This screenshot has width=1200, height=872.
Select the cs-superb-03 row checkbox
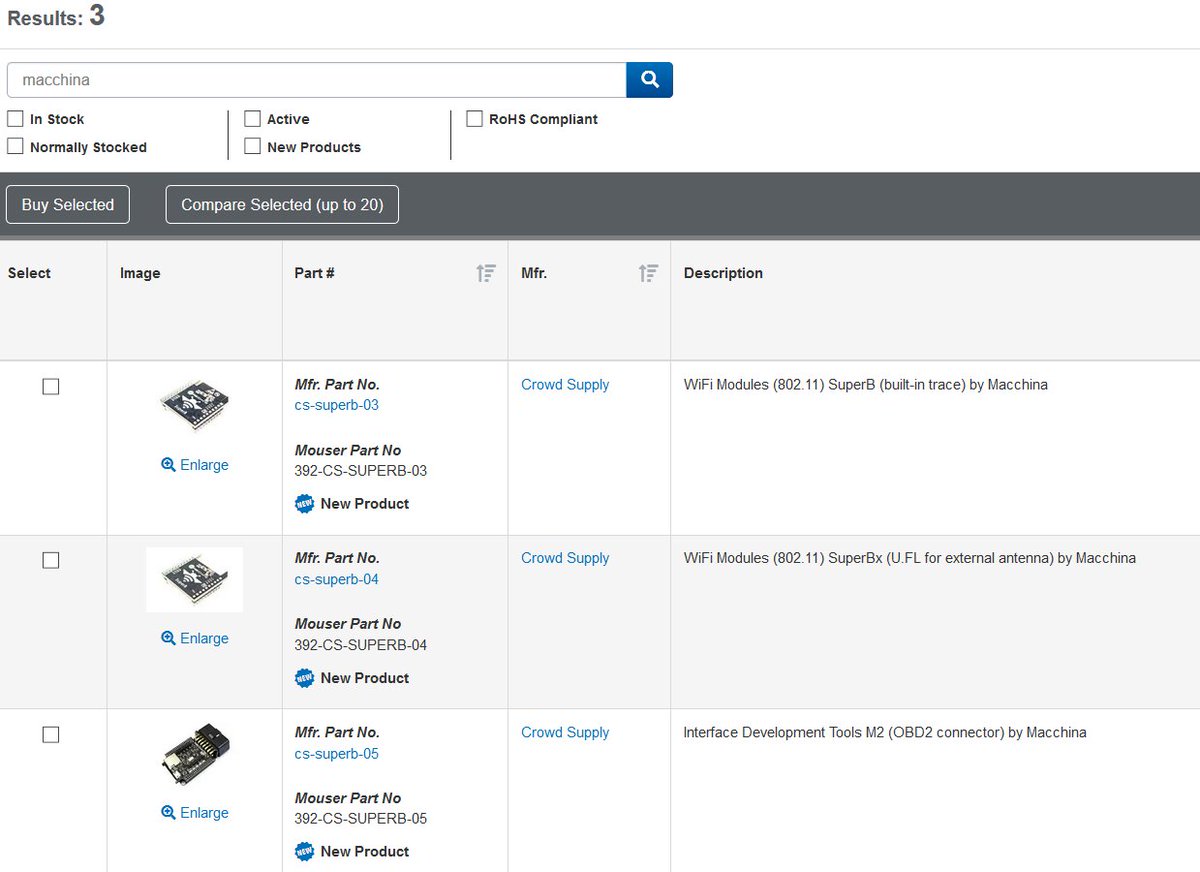click(x=51, y=387)
